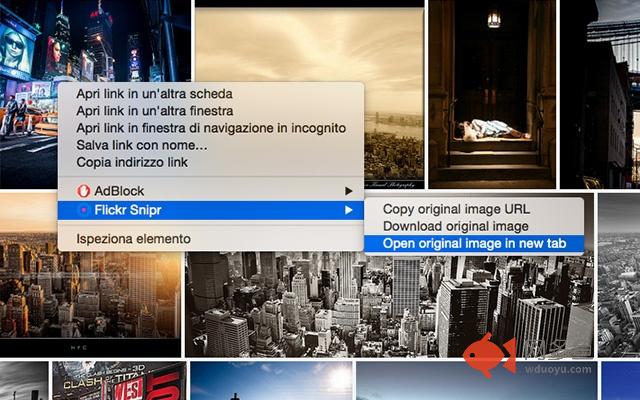The image size is (640, 400).
Task: Expand the Flickr Snipr submenu arrow
Action: point(348,210)
